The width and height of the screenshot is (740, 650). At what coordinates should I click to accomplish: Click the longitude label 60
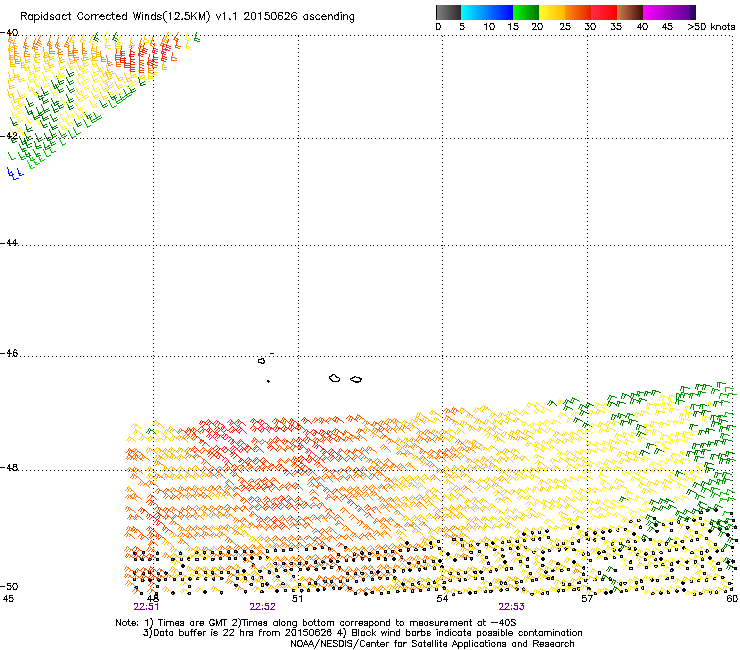pos(732,599)
